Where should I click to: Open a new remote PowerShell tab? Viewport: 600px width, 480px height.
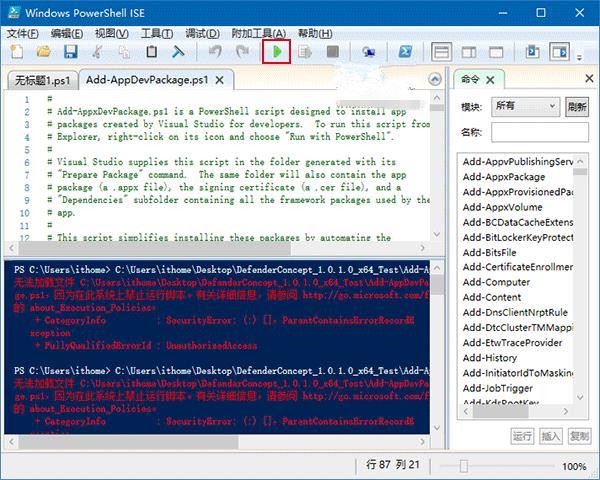pos(368,52)
